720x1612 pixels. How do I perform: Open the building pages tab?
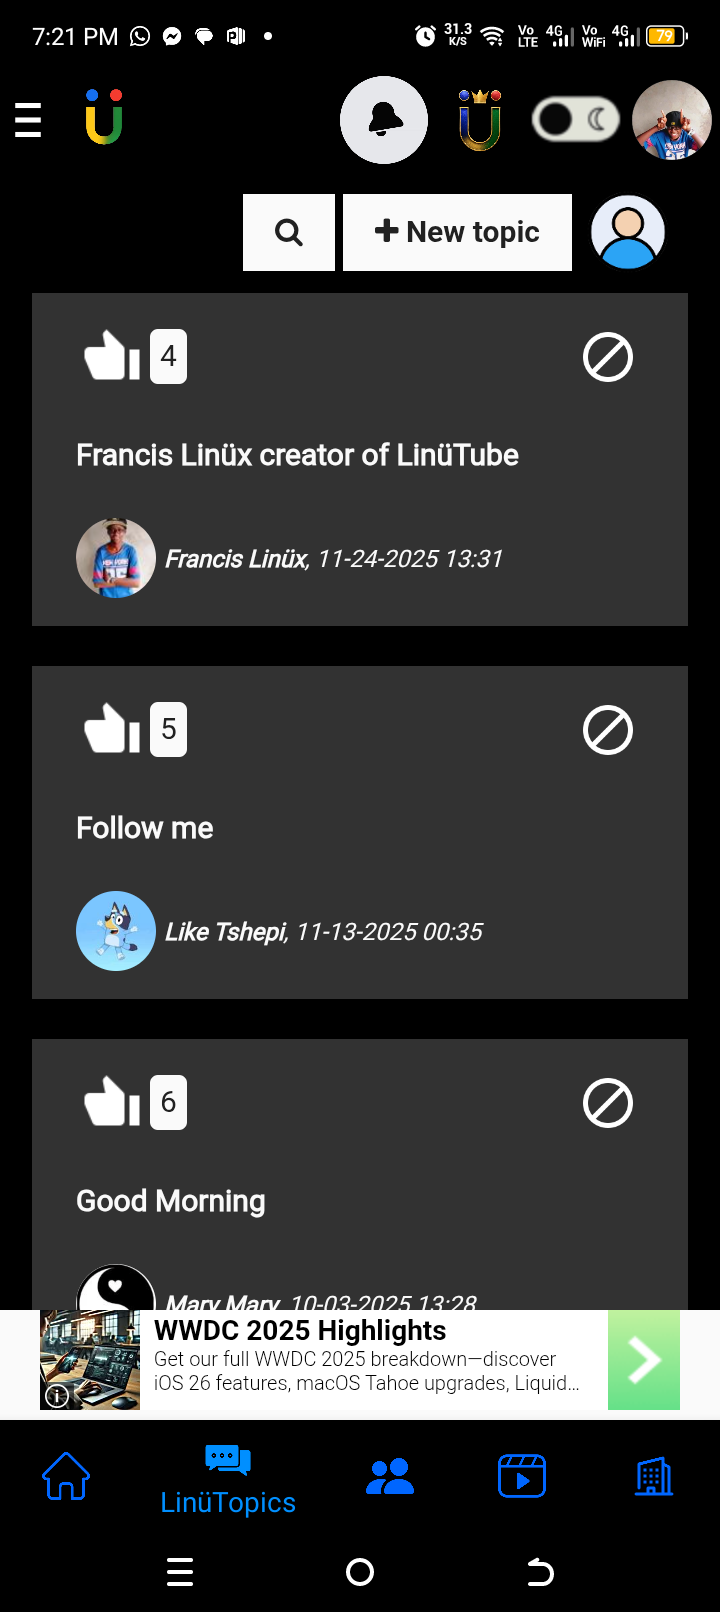[654, 1476]
